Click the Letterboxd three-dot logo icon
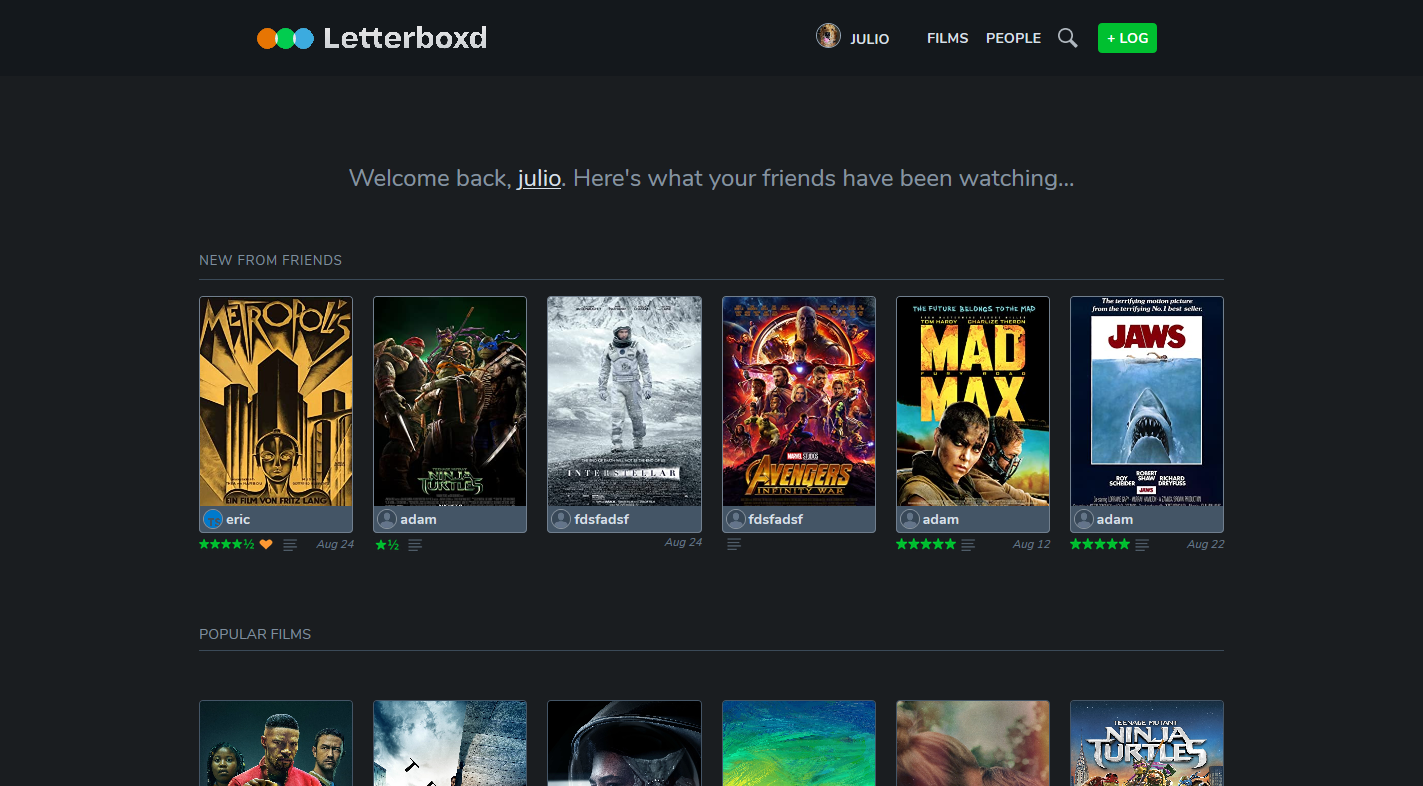The height and width of the screenshot is (786, 1423). pos(285,38)
